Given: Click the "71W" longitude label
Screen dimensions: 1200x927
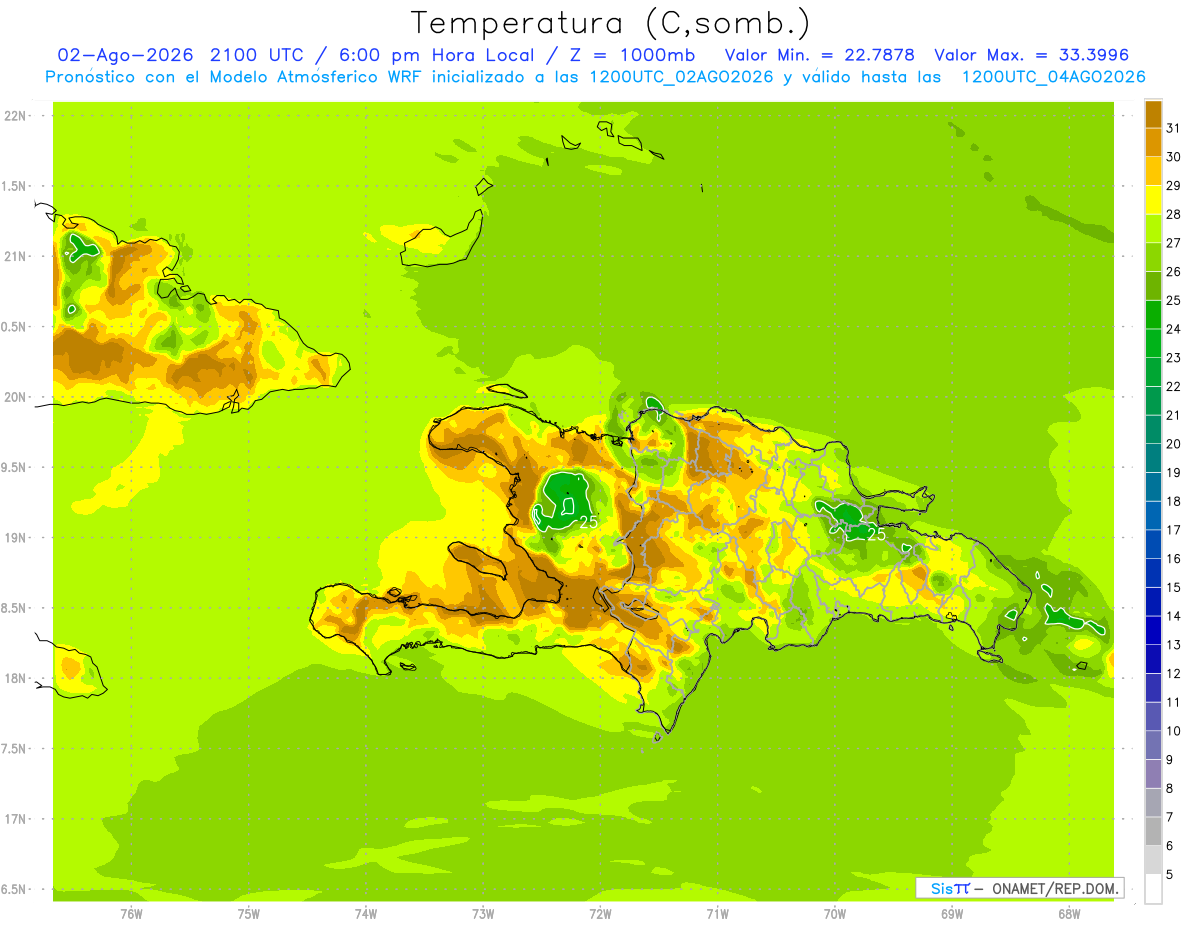Looking at the screenshot, I should click(x=717, y=914).
